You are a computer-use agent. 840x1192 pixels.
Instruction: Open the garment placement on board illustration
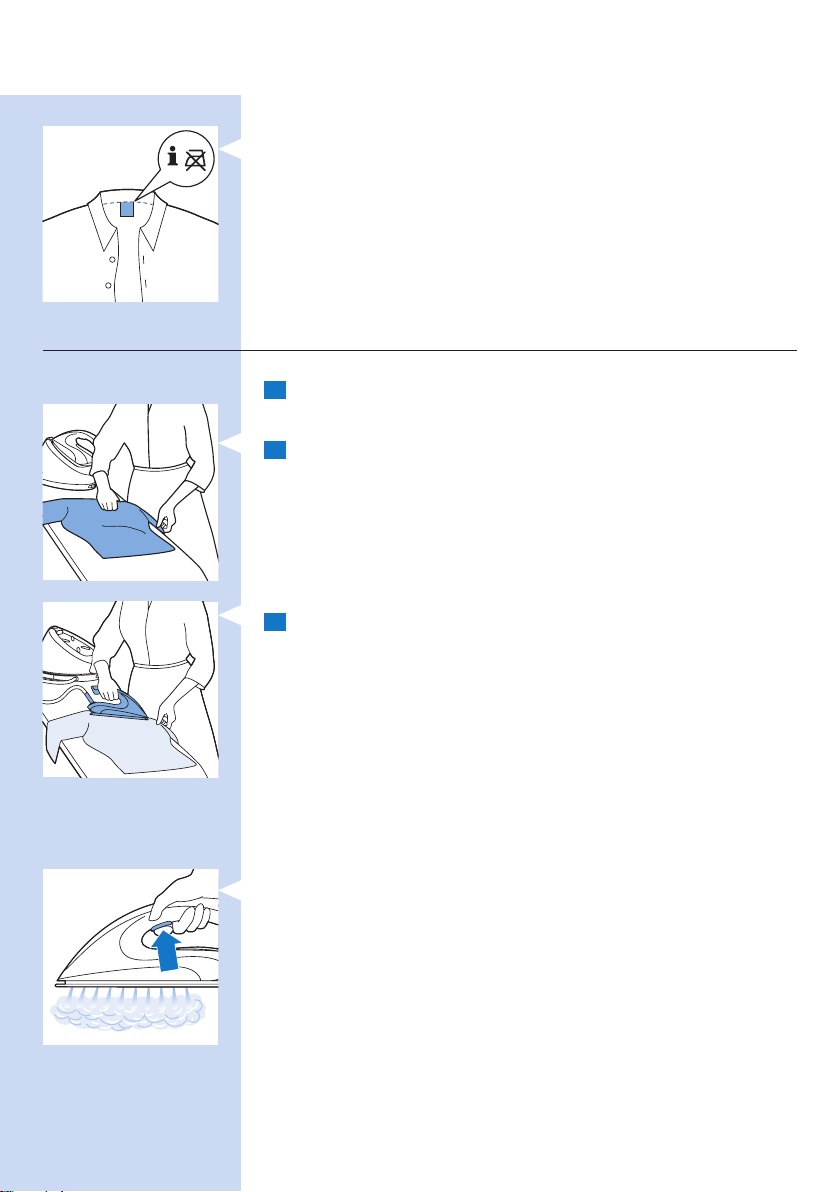[x=130, y=493]
